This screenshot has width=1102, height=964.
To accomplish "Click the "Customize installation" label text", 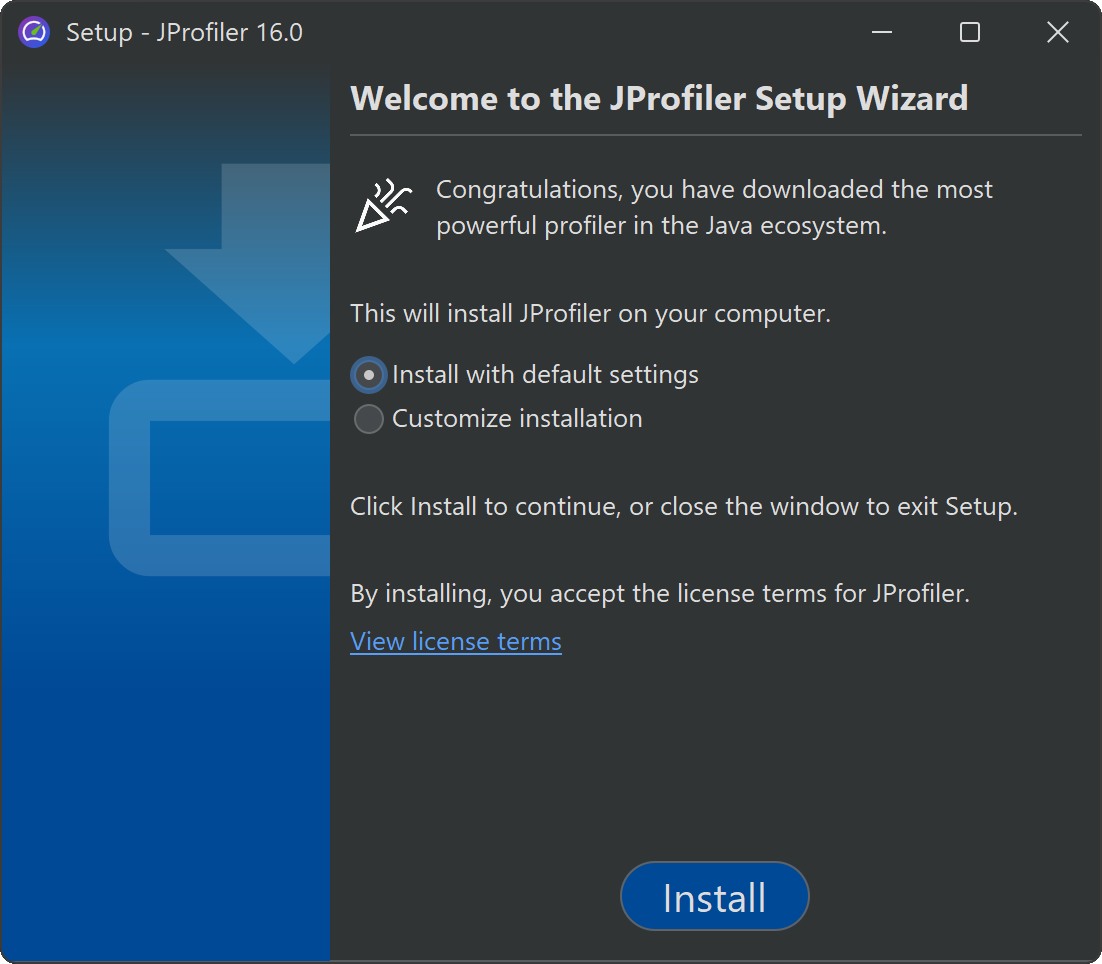I will pos(517,419).
